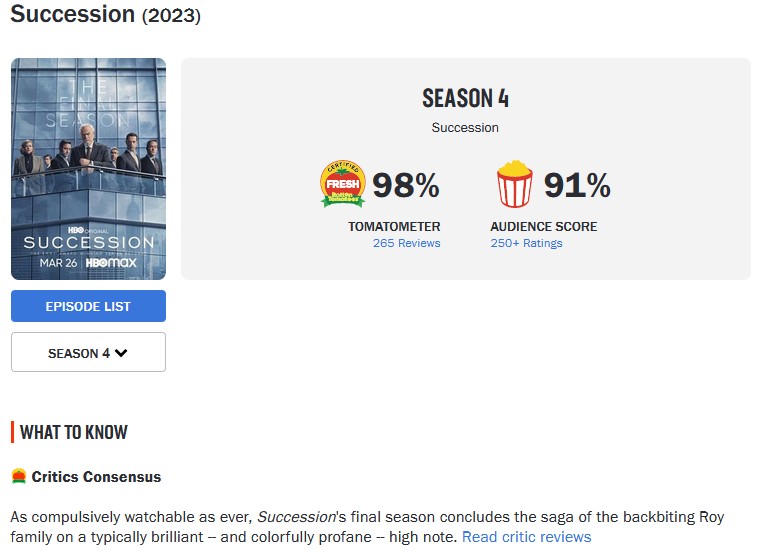Open the 250+ Ratings link
Viewport: 759px width, 559px height.
click(526, 243)
